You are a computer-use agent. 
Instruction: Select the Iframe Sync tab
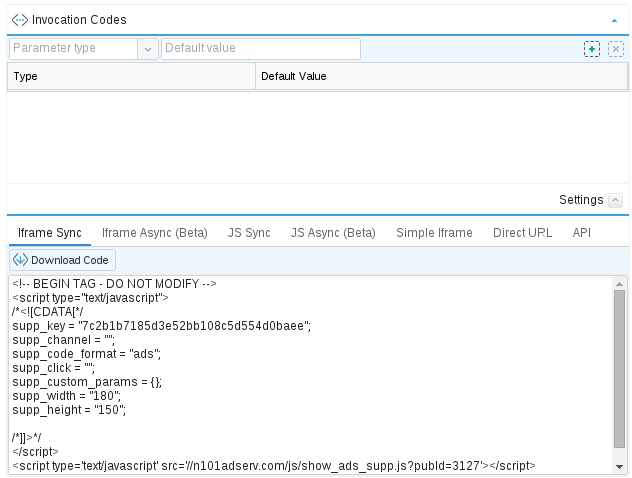pyautogui.click(x=50, y=233)
